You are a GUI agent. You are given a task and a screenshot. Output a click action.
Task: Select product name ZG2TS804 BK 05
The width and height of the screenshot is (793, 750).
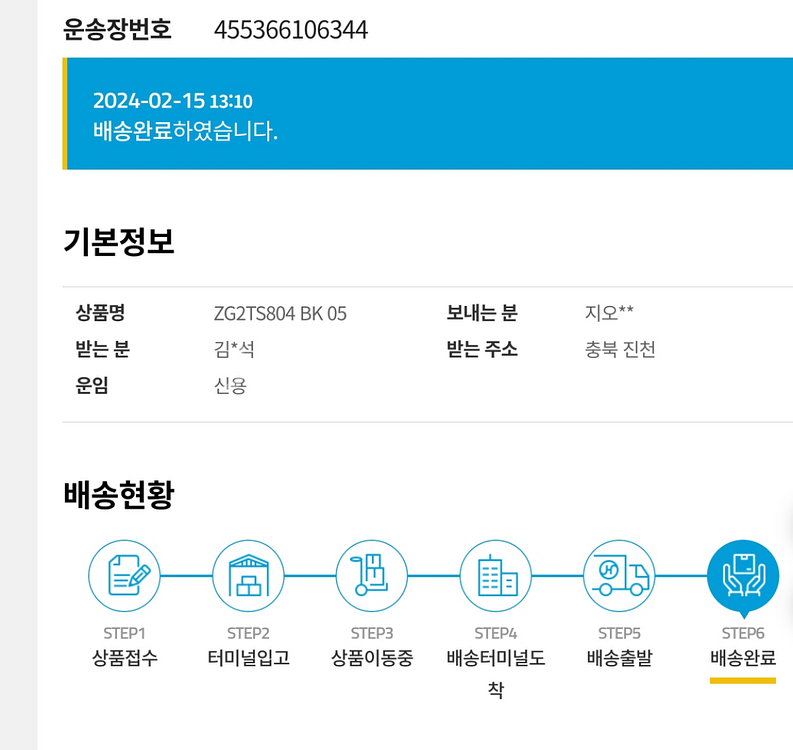[280, 314]
